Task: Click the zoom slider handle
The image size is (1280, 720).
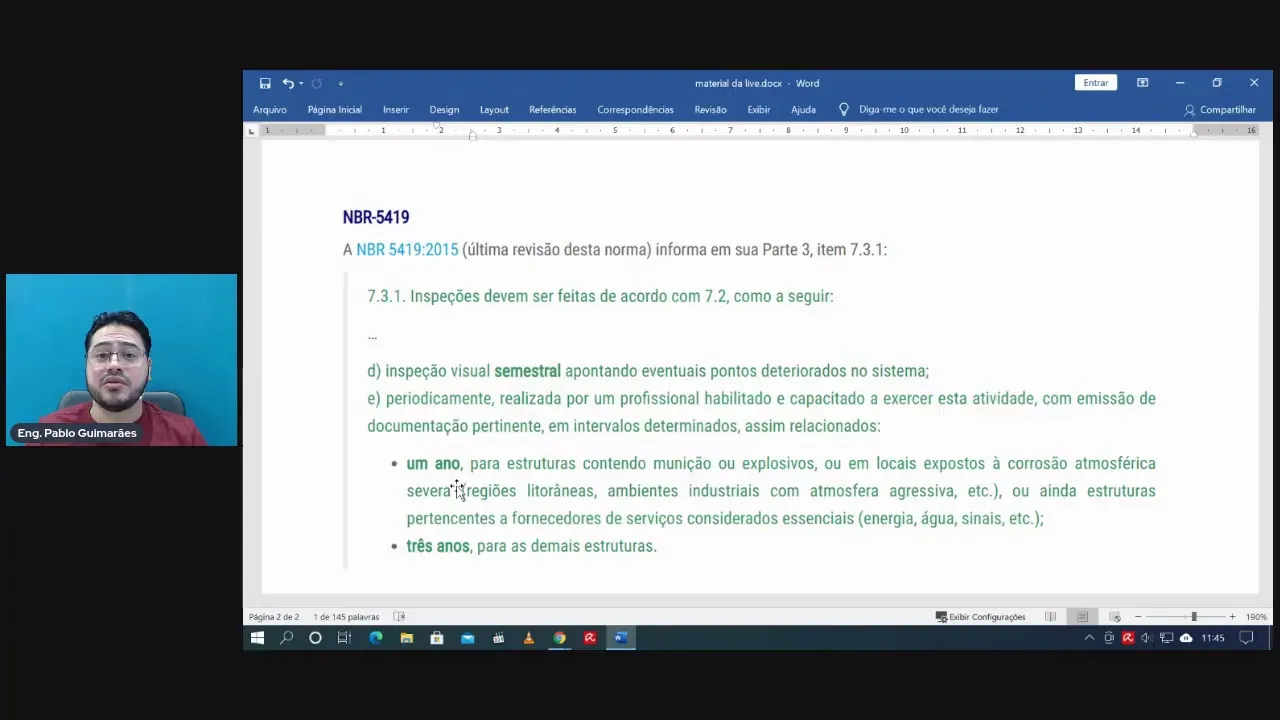Action: pyautogui.click(x=1193, y=617)
